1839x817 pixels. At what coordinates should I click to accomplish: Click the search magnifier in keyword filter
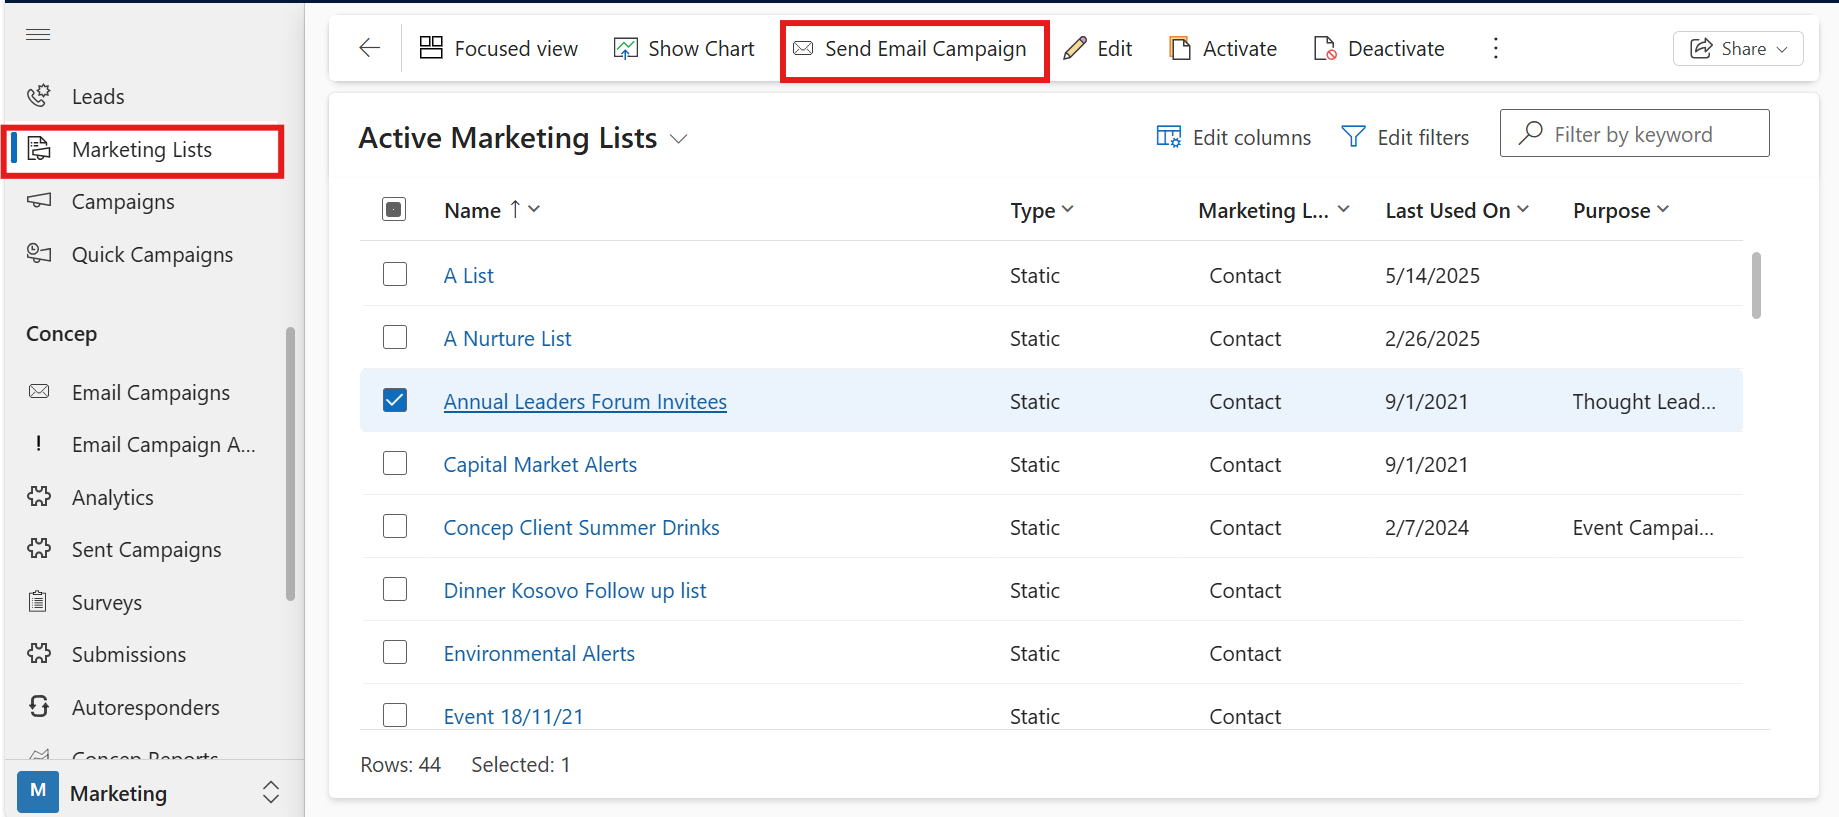click(1530, 133)
